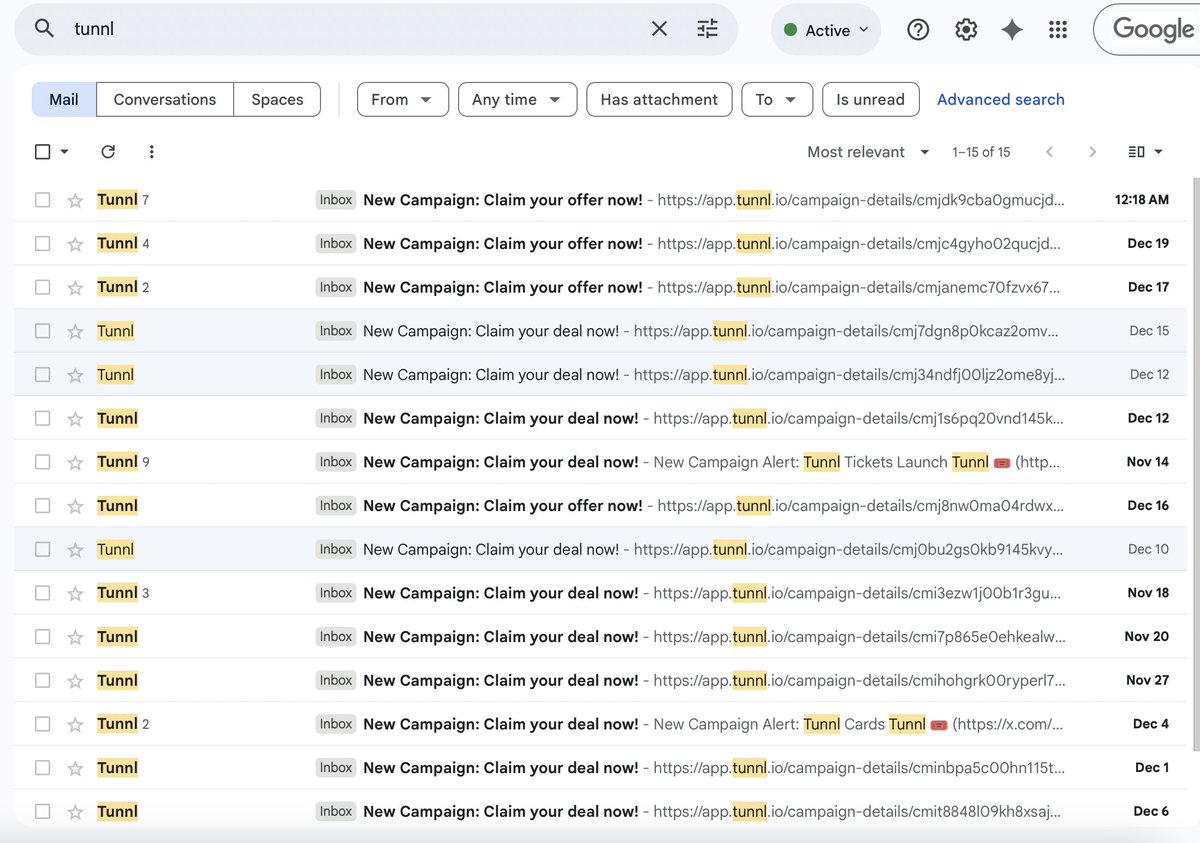Star the Tunnl email dated Dec 15

75,331
